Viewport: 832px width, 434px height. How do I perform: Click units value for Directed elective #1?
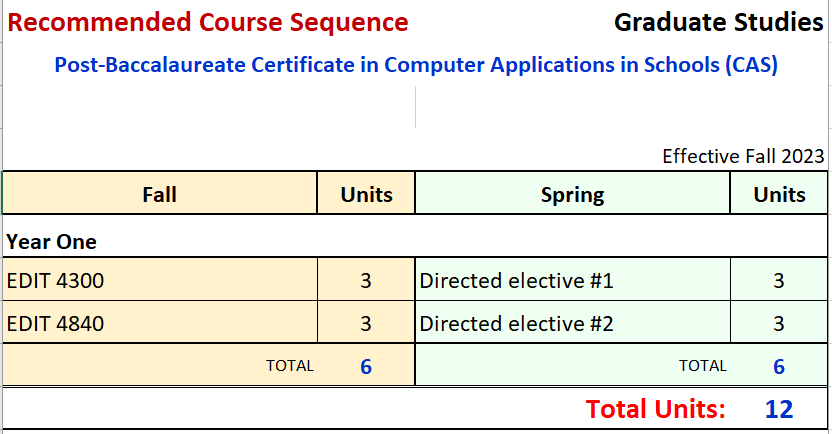pos(779,281)
